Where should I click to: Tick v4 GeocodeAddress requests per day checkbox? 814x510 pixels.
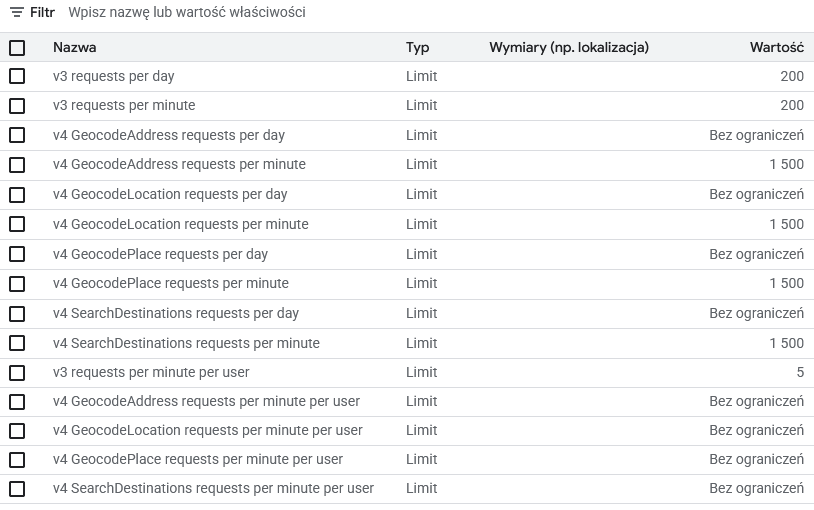17,135
